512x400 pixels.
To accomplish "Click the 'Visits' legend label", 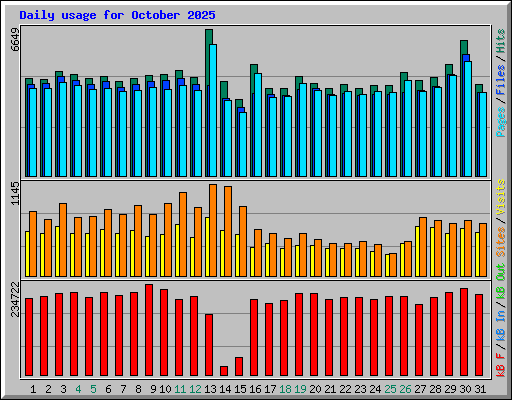I will pyautogui.click(x=501, y=197).
